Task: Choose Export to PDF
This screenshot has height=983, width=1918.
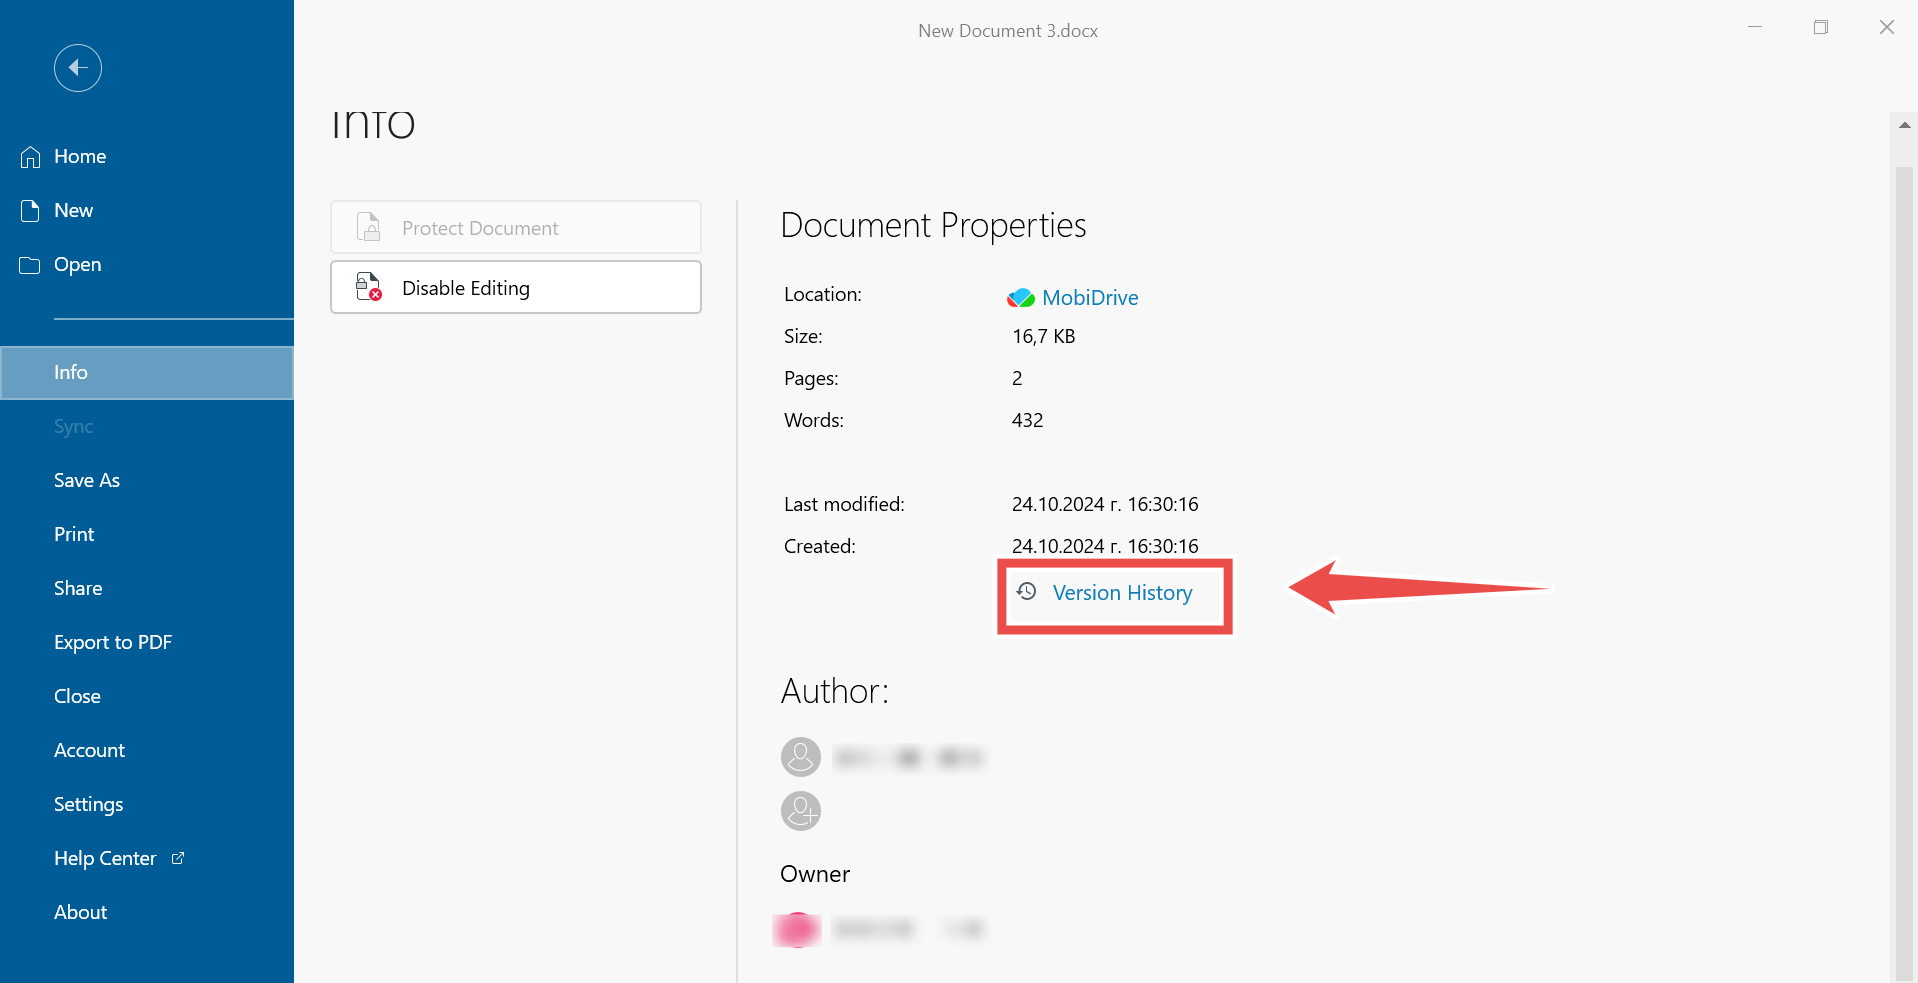Action: [x=147, y=643]
